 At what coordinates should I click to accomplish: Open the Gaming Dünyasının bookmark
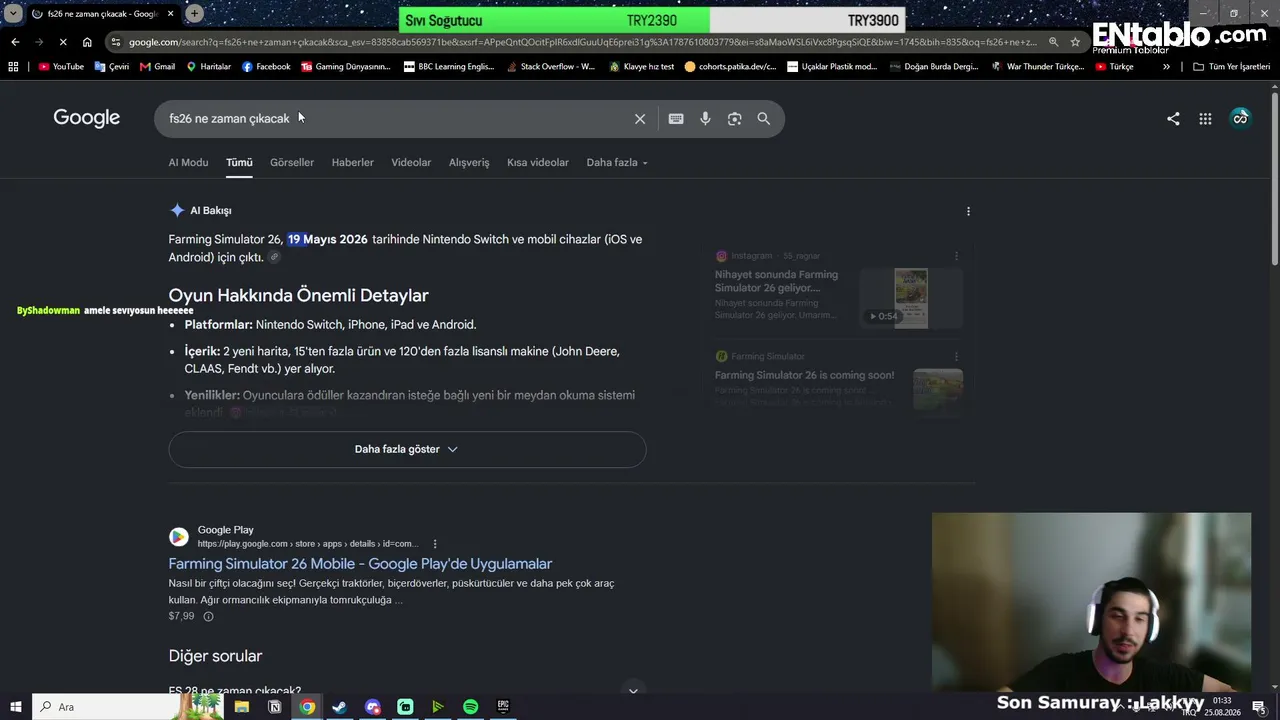346,67
